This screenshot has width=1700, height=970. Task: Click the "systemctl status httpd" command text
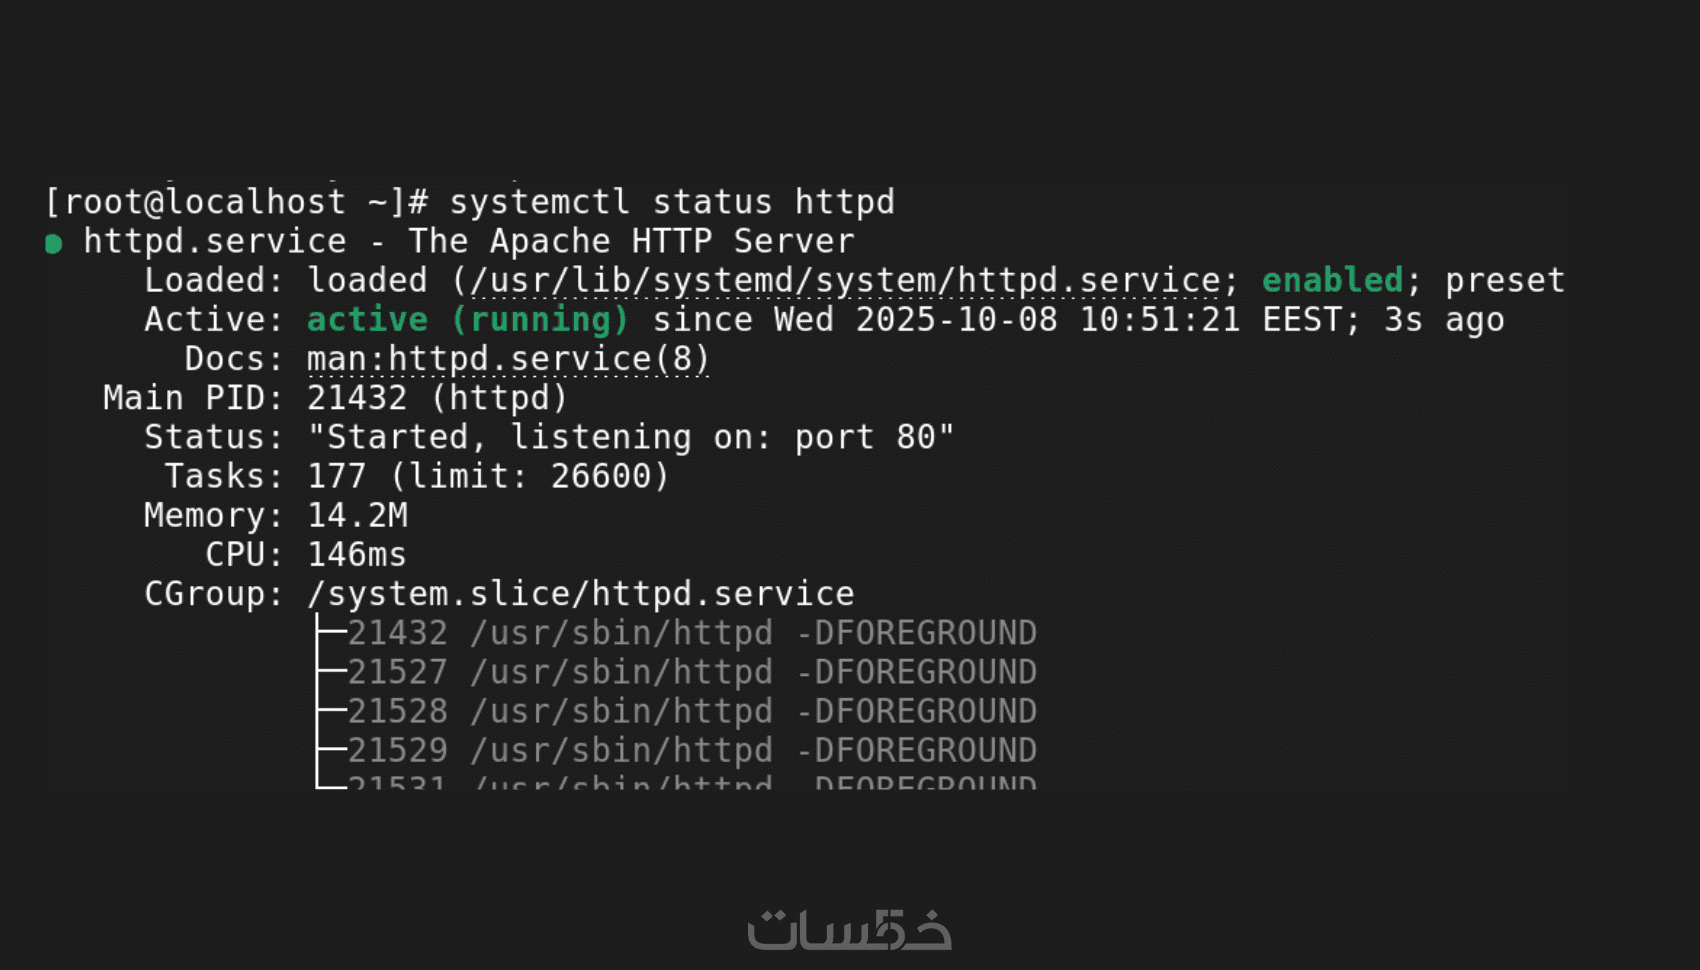[671, 202]
